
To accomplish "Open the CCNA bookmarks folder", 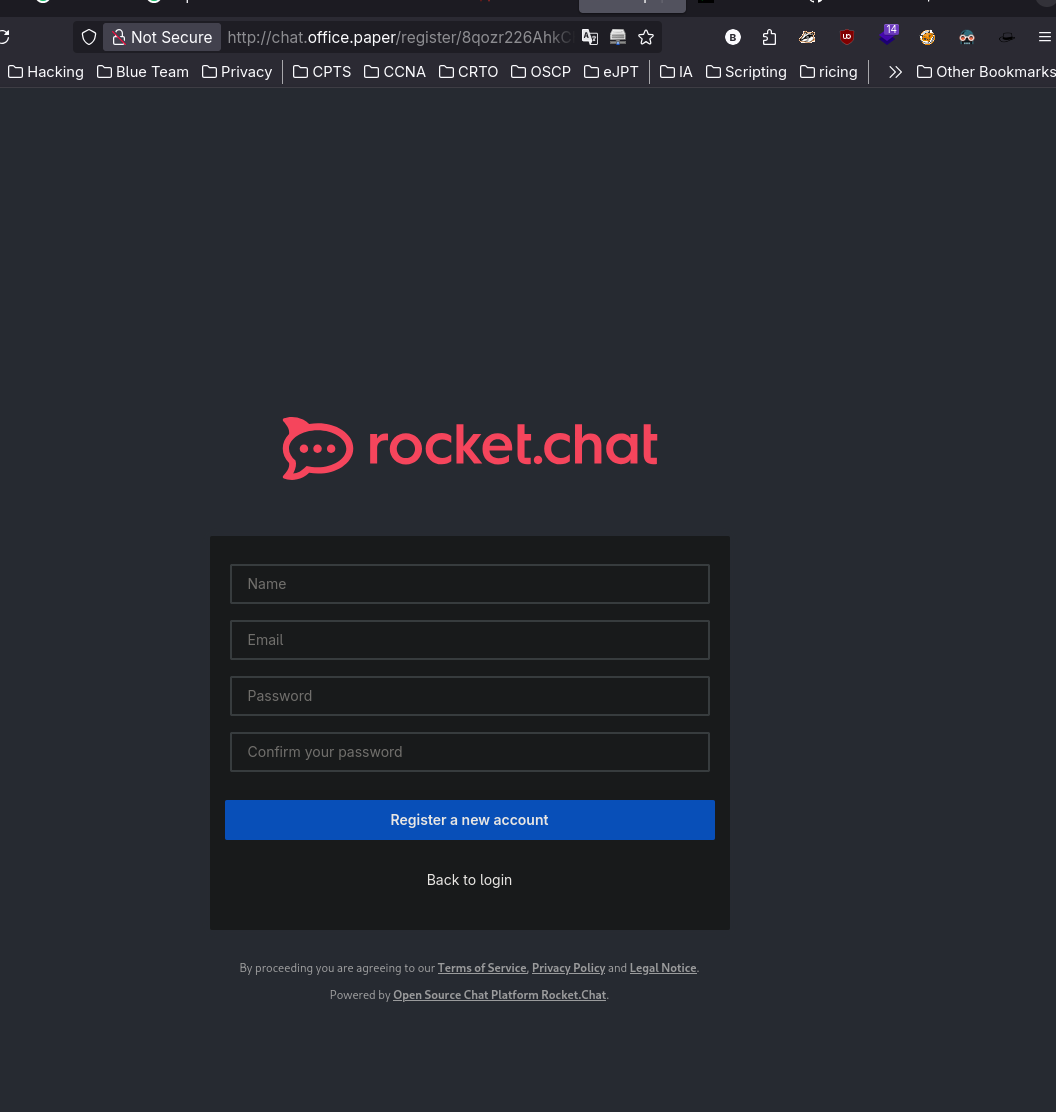I will [x=395, y=72].
